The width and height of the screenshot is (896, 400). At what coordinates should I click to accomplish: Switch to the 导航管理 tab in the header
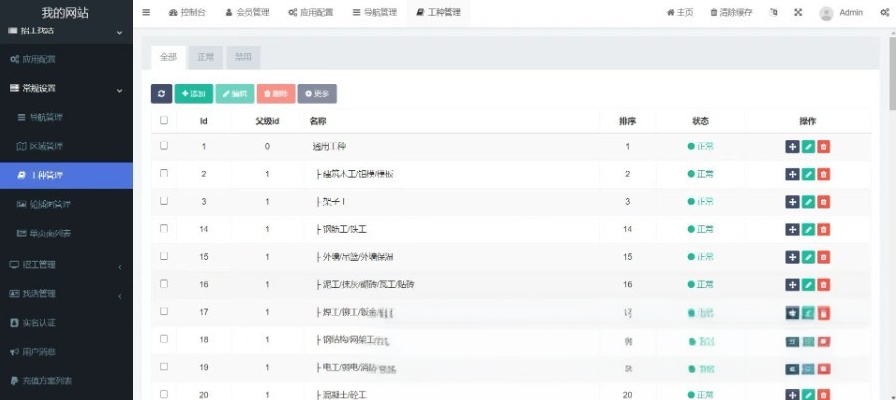374,13
